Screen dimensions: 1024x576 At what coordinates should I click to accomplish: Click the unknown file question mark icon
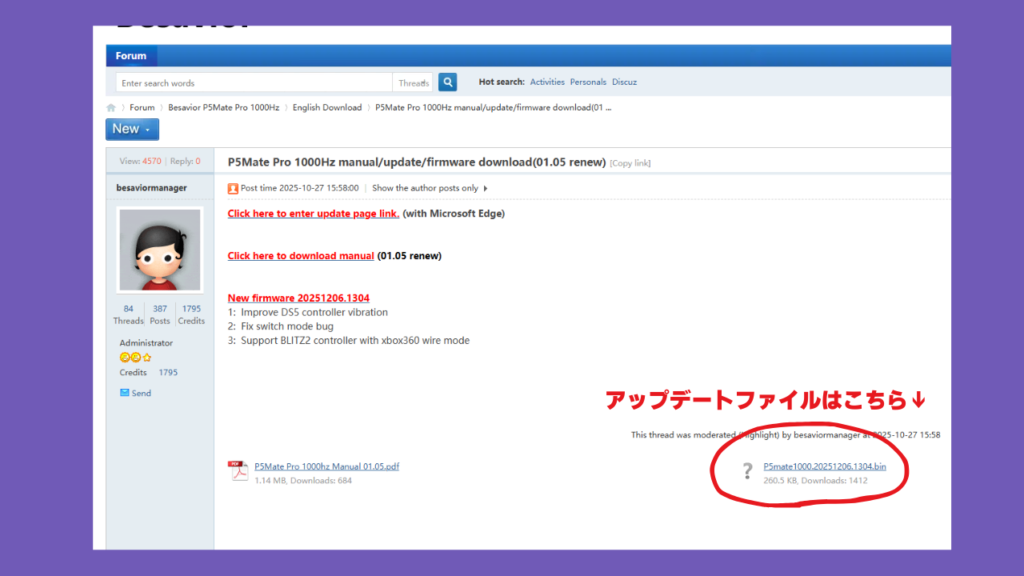[x=746, y=471]
